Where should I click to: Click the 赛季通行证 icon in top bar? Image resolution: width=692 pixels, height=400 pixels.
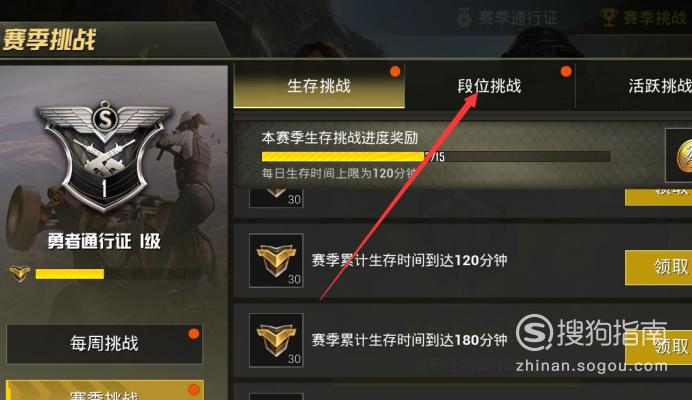click(x=464, y=19)
